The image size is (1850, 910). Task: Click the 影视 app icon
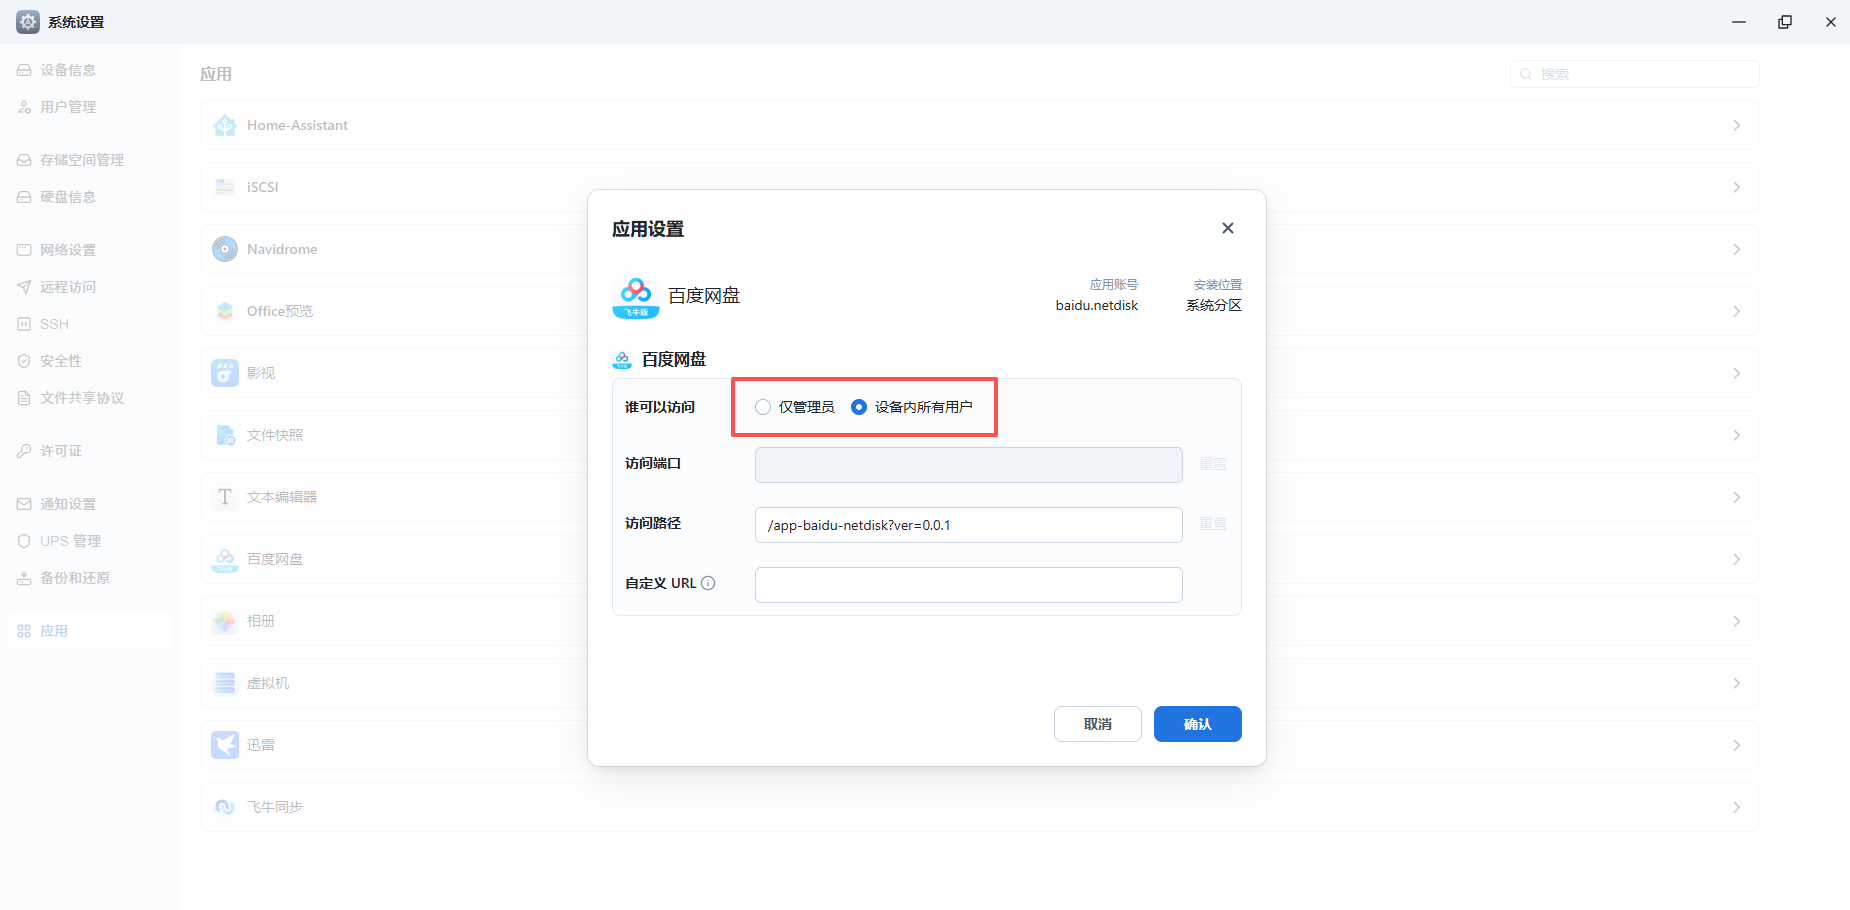coord(225,373)
